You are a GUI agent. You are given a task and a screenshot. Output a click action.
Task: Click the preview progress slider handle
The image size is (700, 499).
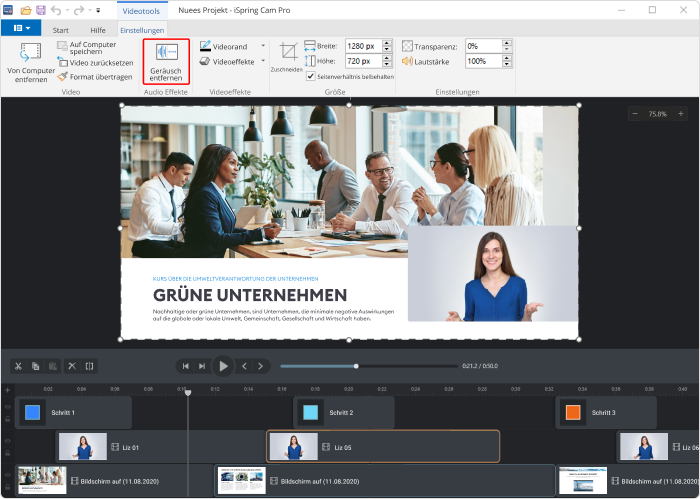click(356, 366)
